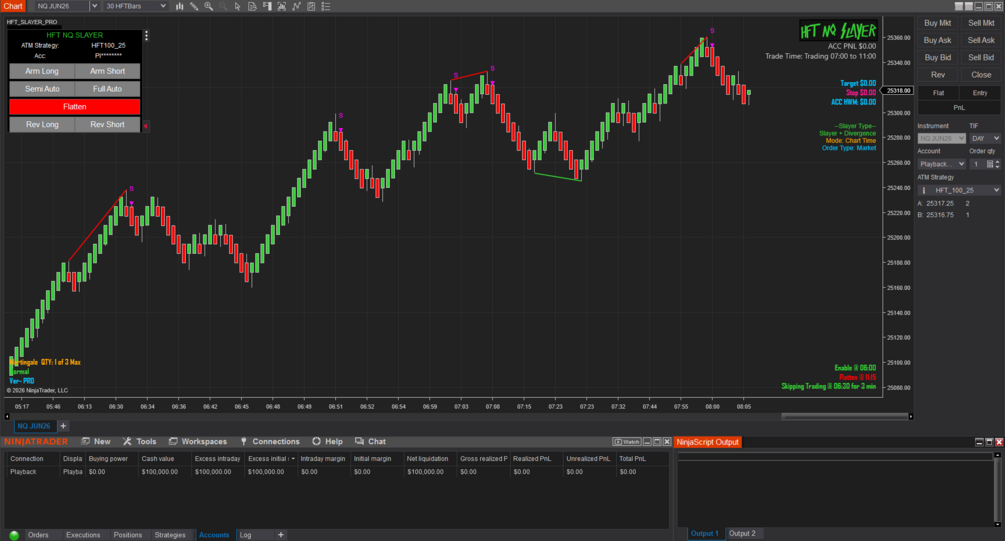Image resolution: width=1005 pixels, height=541 pixels.
Task: Select the drawing tools pencil icon
Action: (194, 6)
